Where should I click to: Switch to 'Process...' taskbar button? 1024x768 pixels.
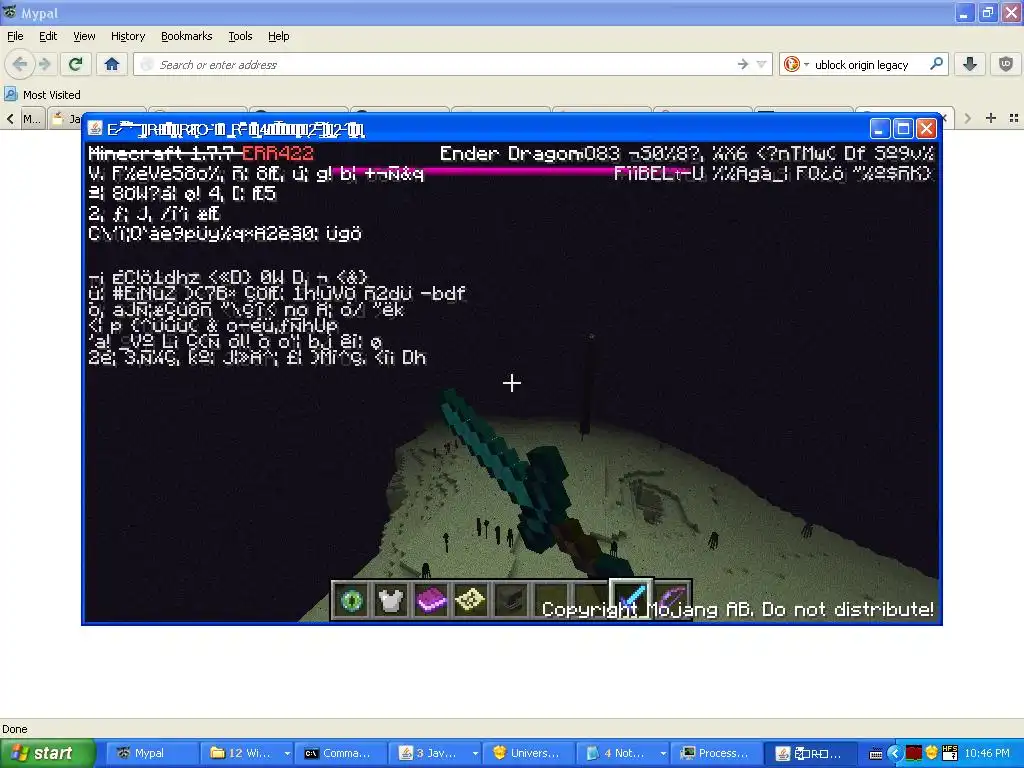(x=716, y=753)
